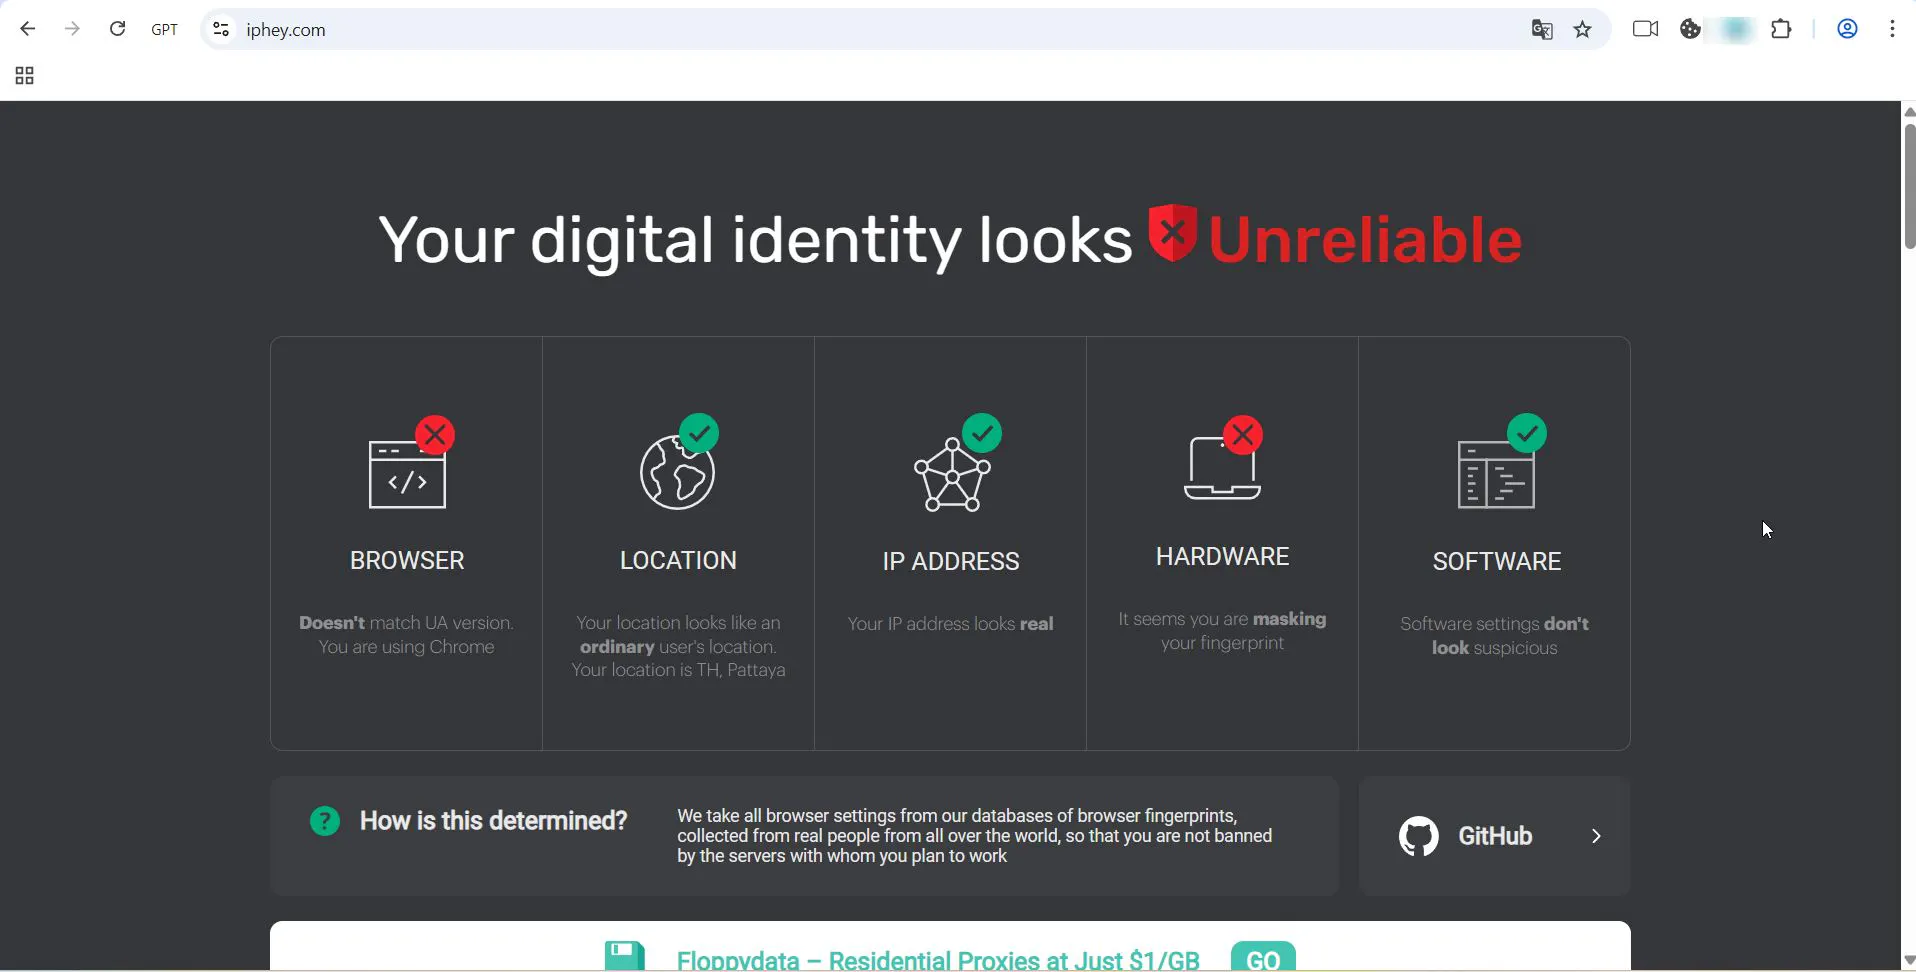
Task: Open the GPT extension button
Action: click(165, 30)
